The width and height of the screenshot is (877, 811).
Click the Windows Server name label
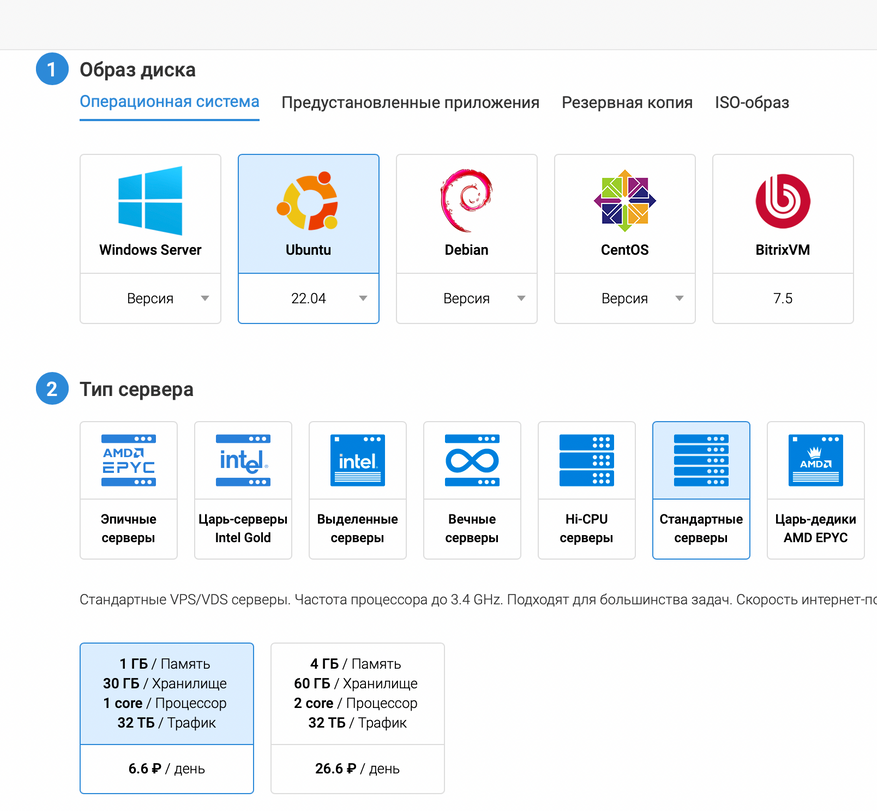(x=150, y=249)
